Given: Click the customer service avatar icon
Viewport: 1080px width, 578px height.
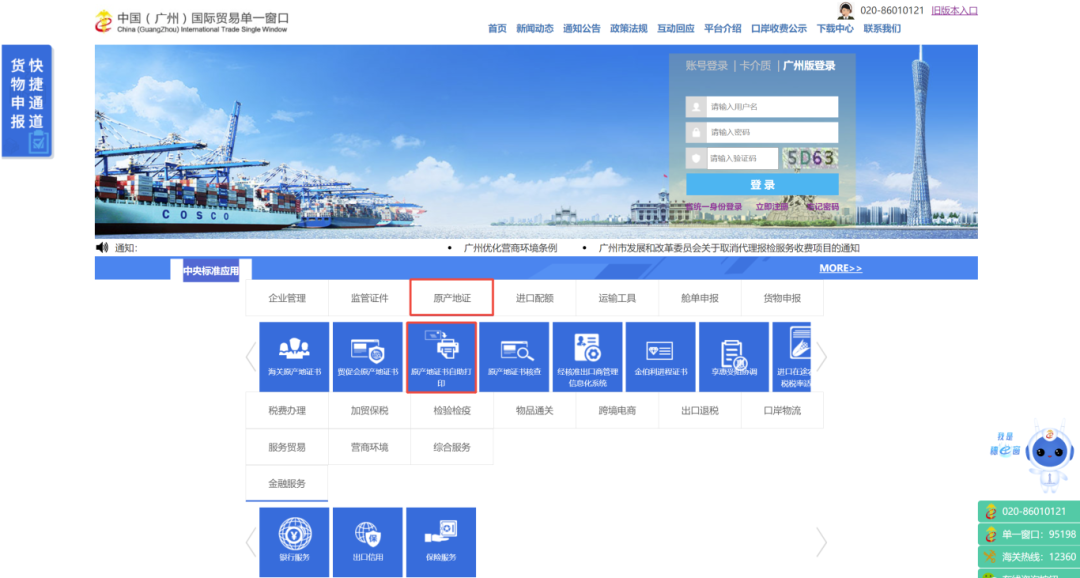Looking at the screenshot, I should (x=845, y=10).
